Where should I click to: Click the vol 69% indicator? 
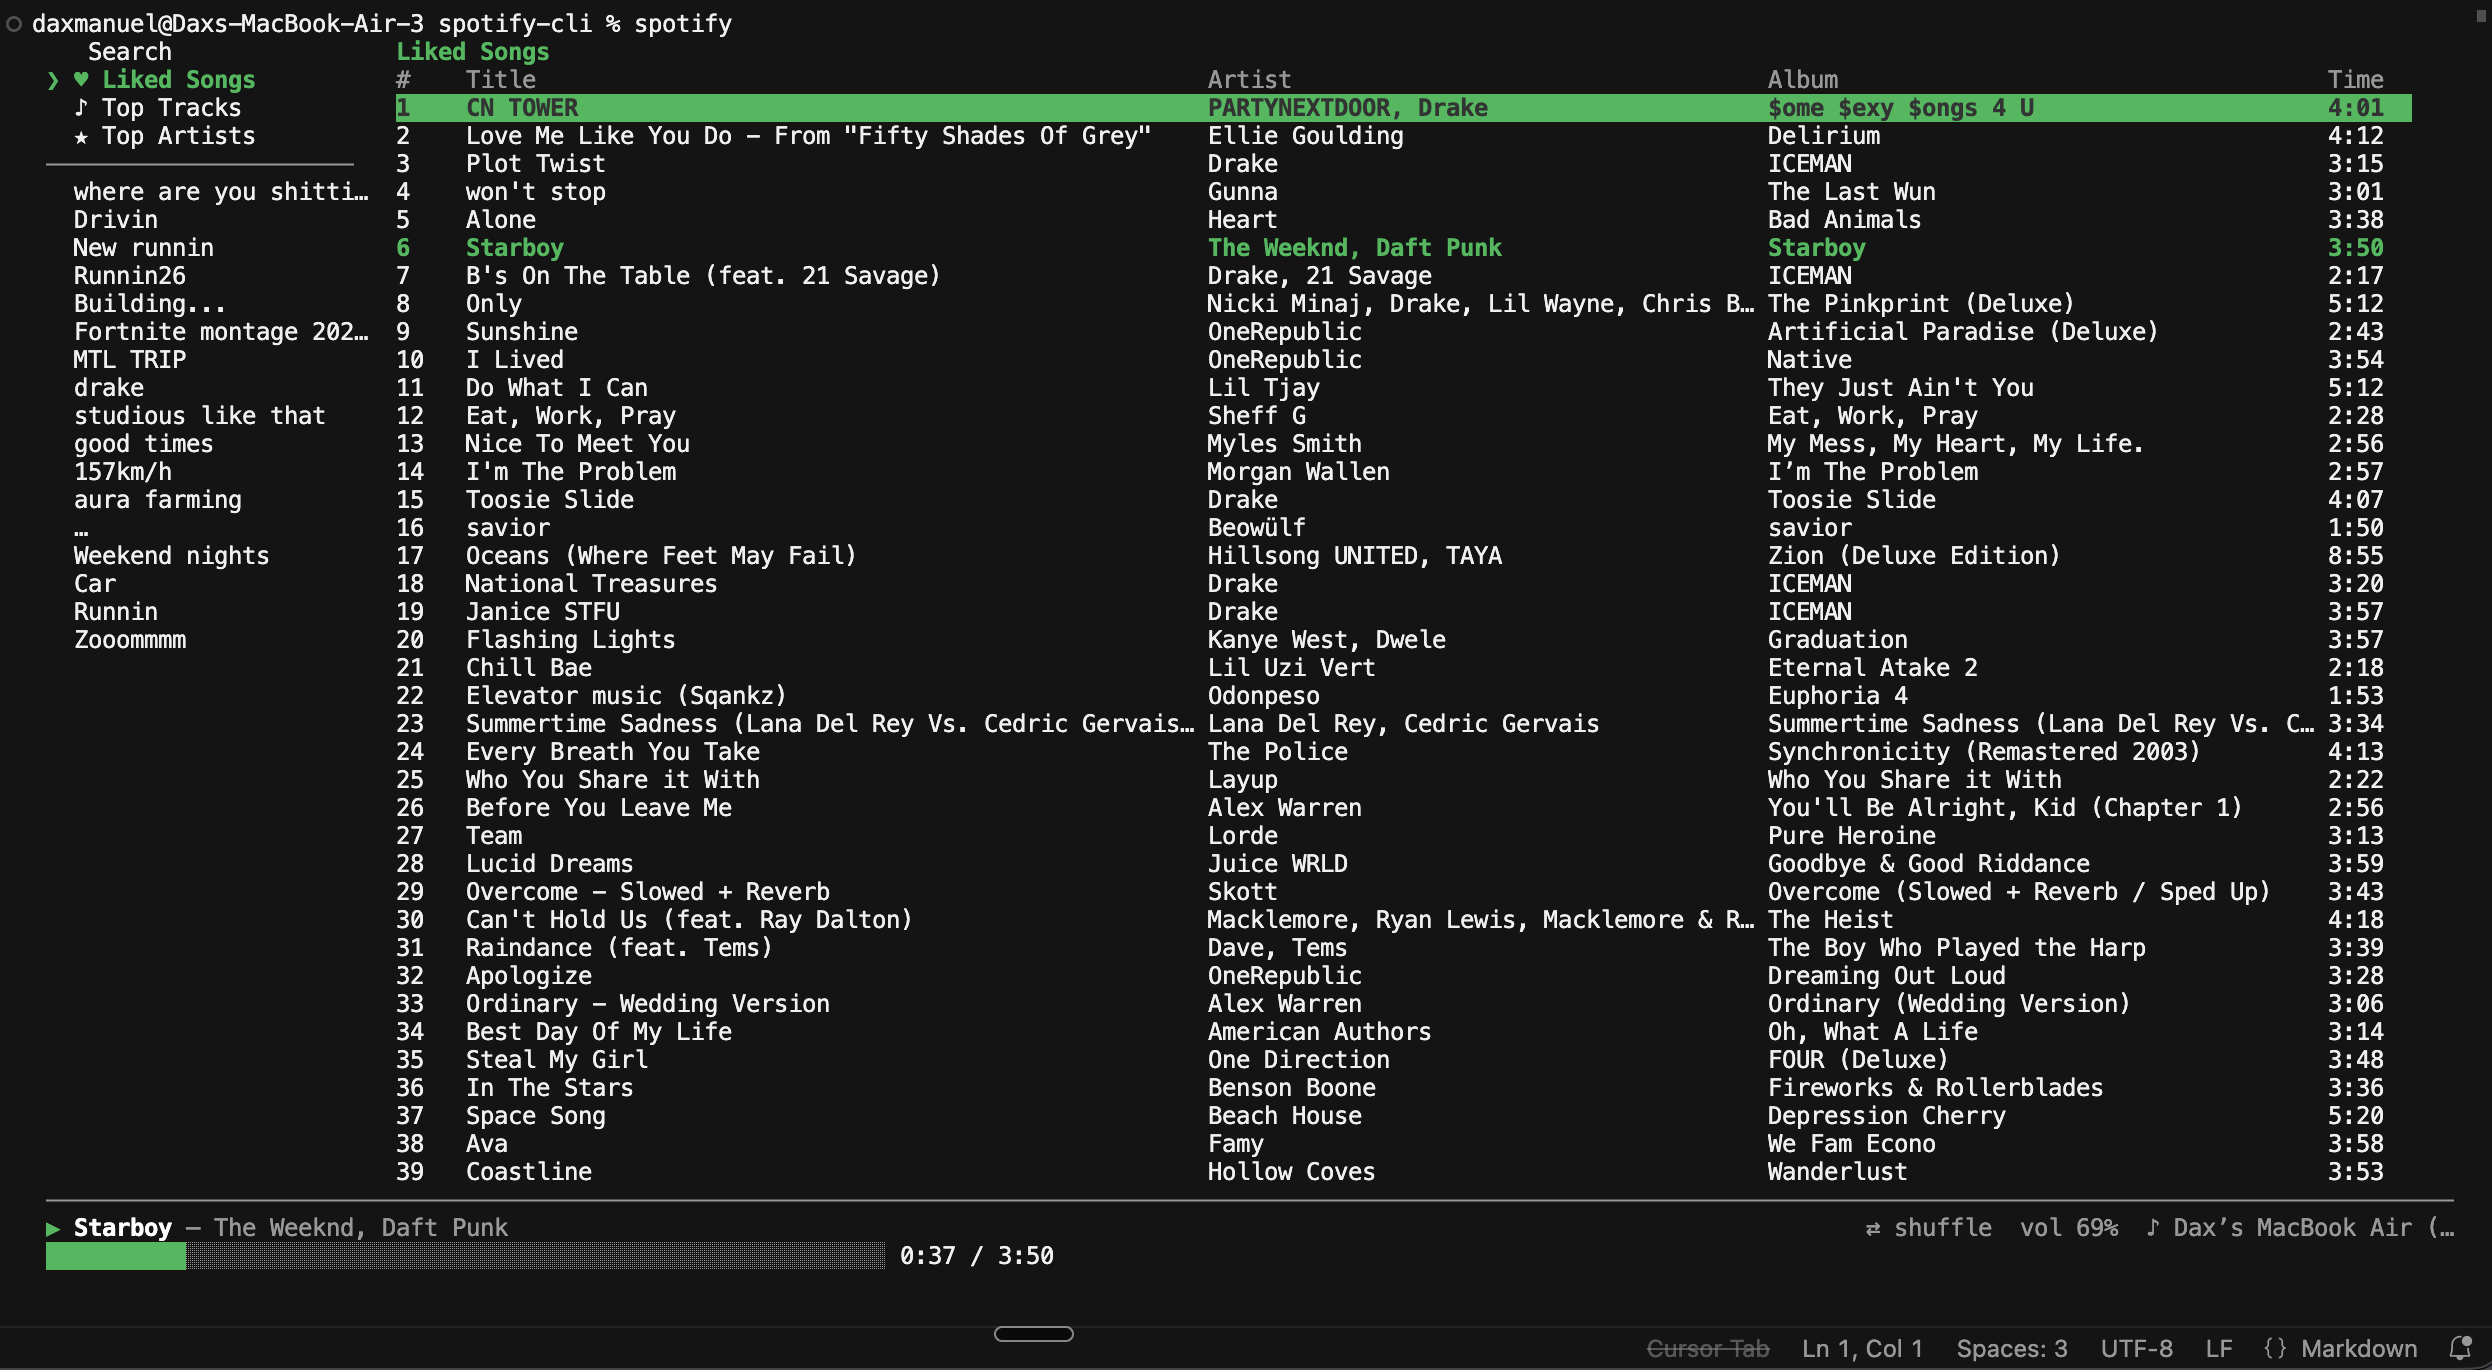(2069, 1228)
